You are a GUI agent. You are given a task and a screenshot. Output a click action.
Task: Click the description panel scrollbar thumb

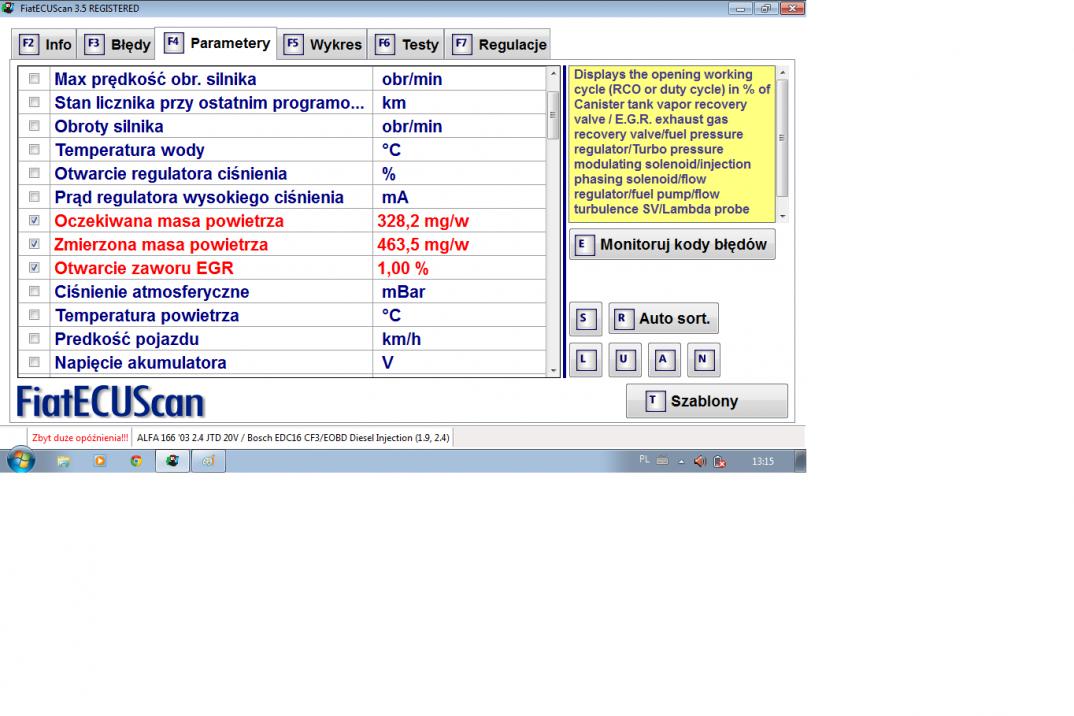(782, 138)
